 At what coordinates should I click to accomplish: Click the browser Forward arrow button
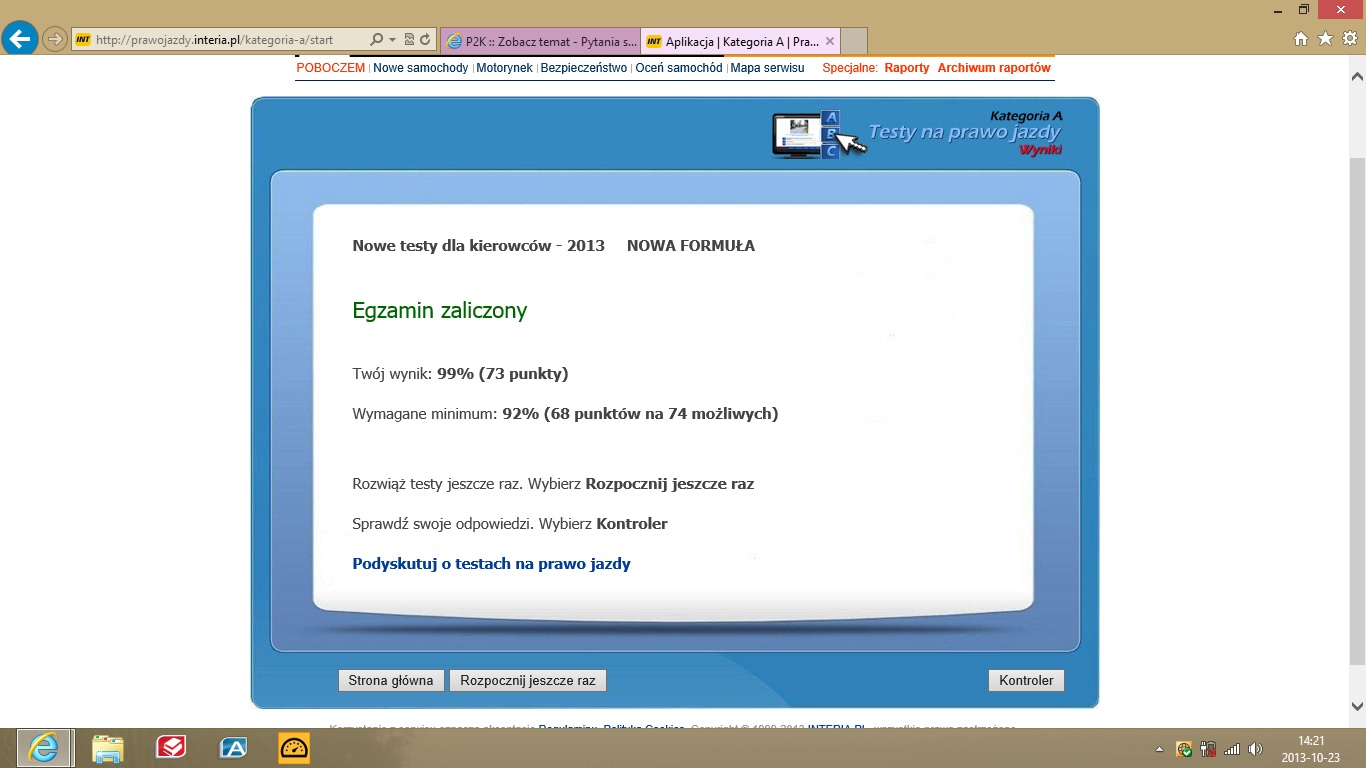coord(55,40)
